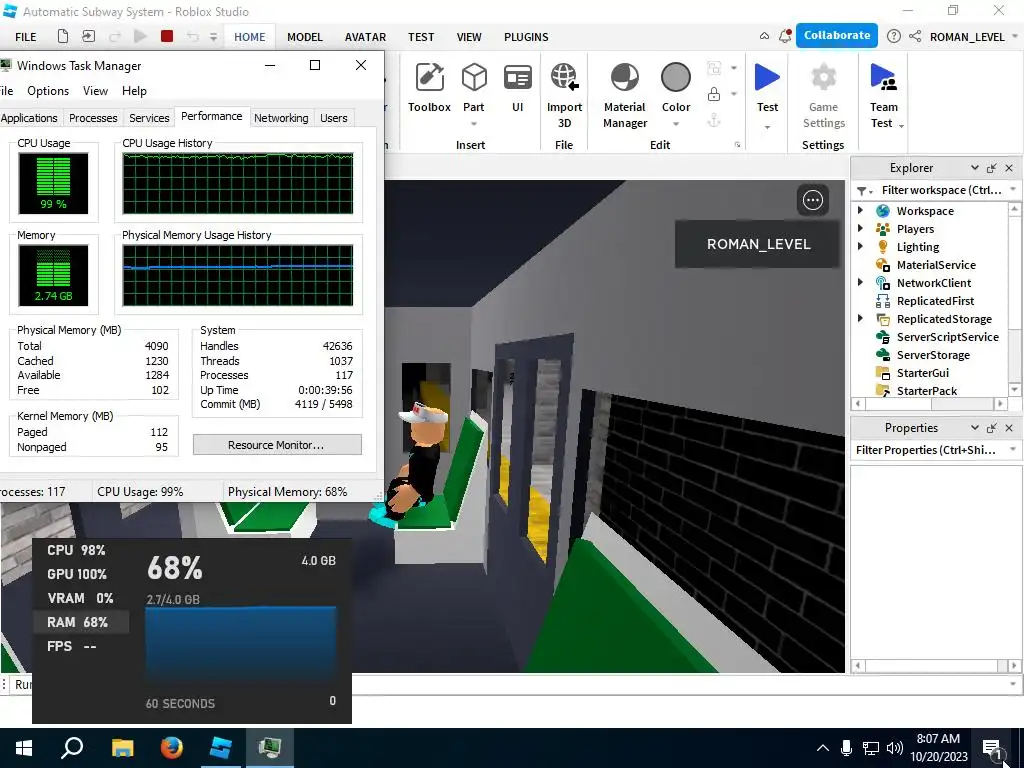The width and height of the screenshot is (1024, 768).
Task: Click the help question mark icon
Action: 893,37
